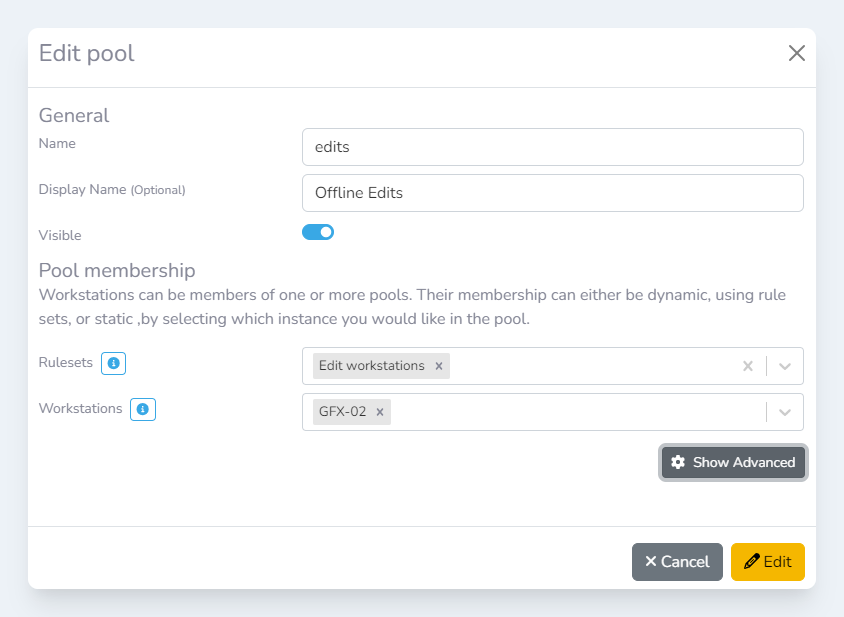Confirm changes with the yellow Edit button
844x617 pixels.
tap(768, 562)
